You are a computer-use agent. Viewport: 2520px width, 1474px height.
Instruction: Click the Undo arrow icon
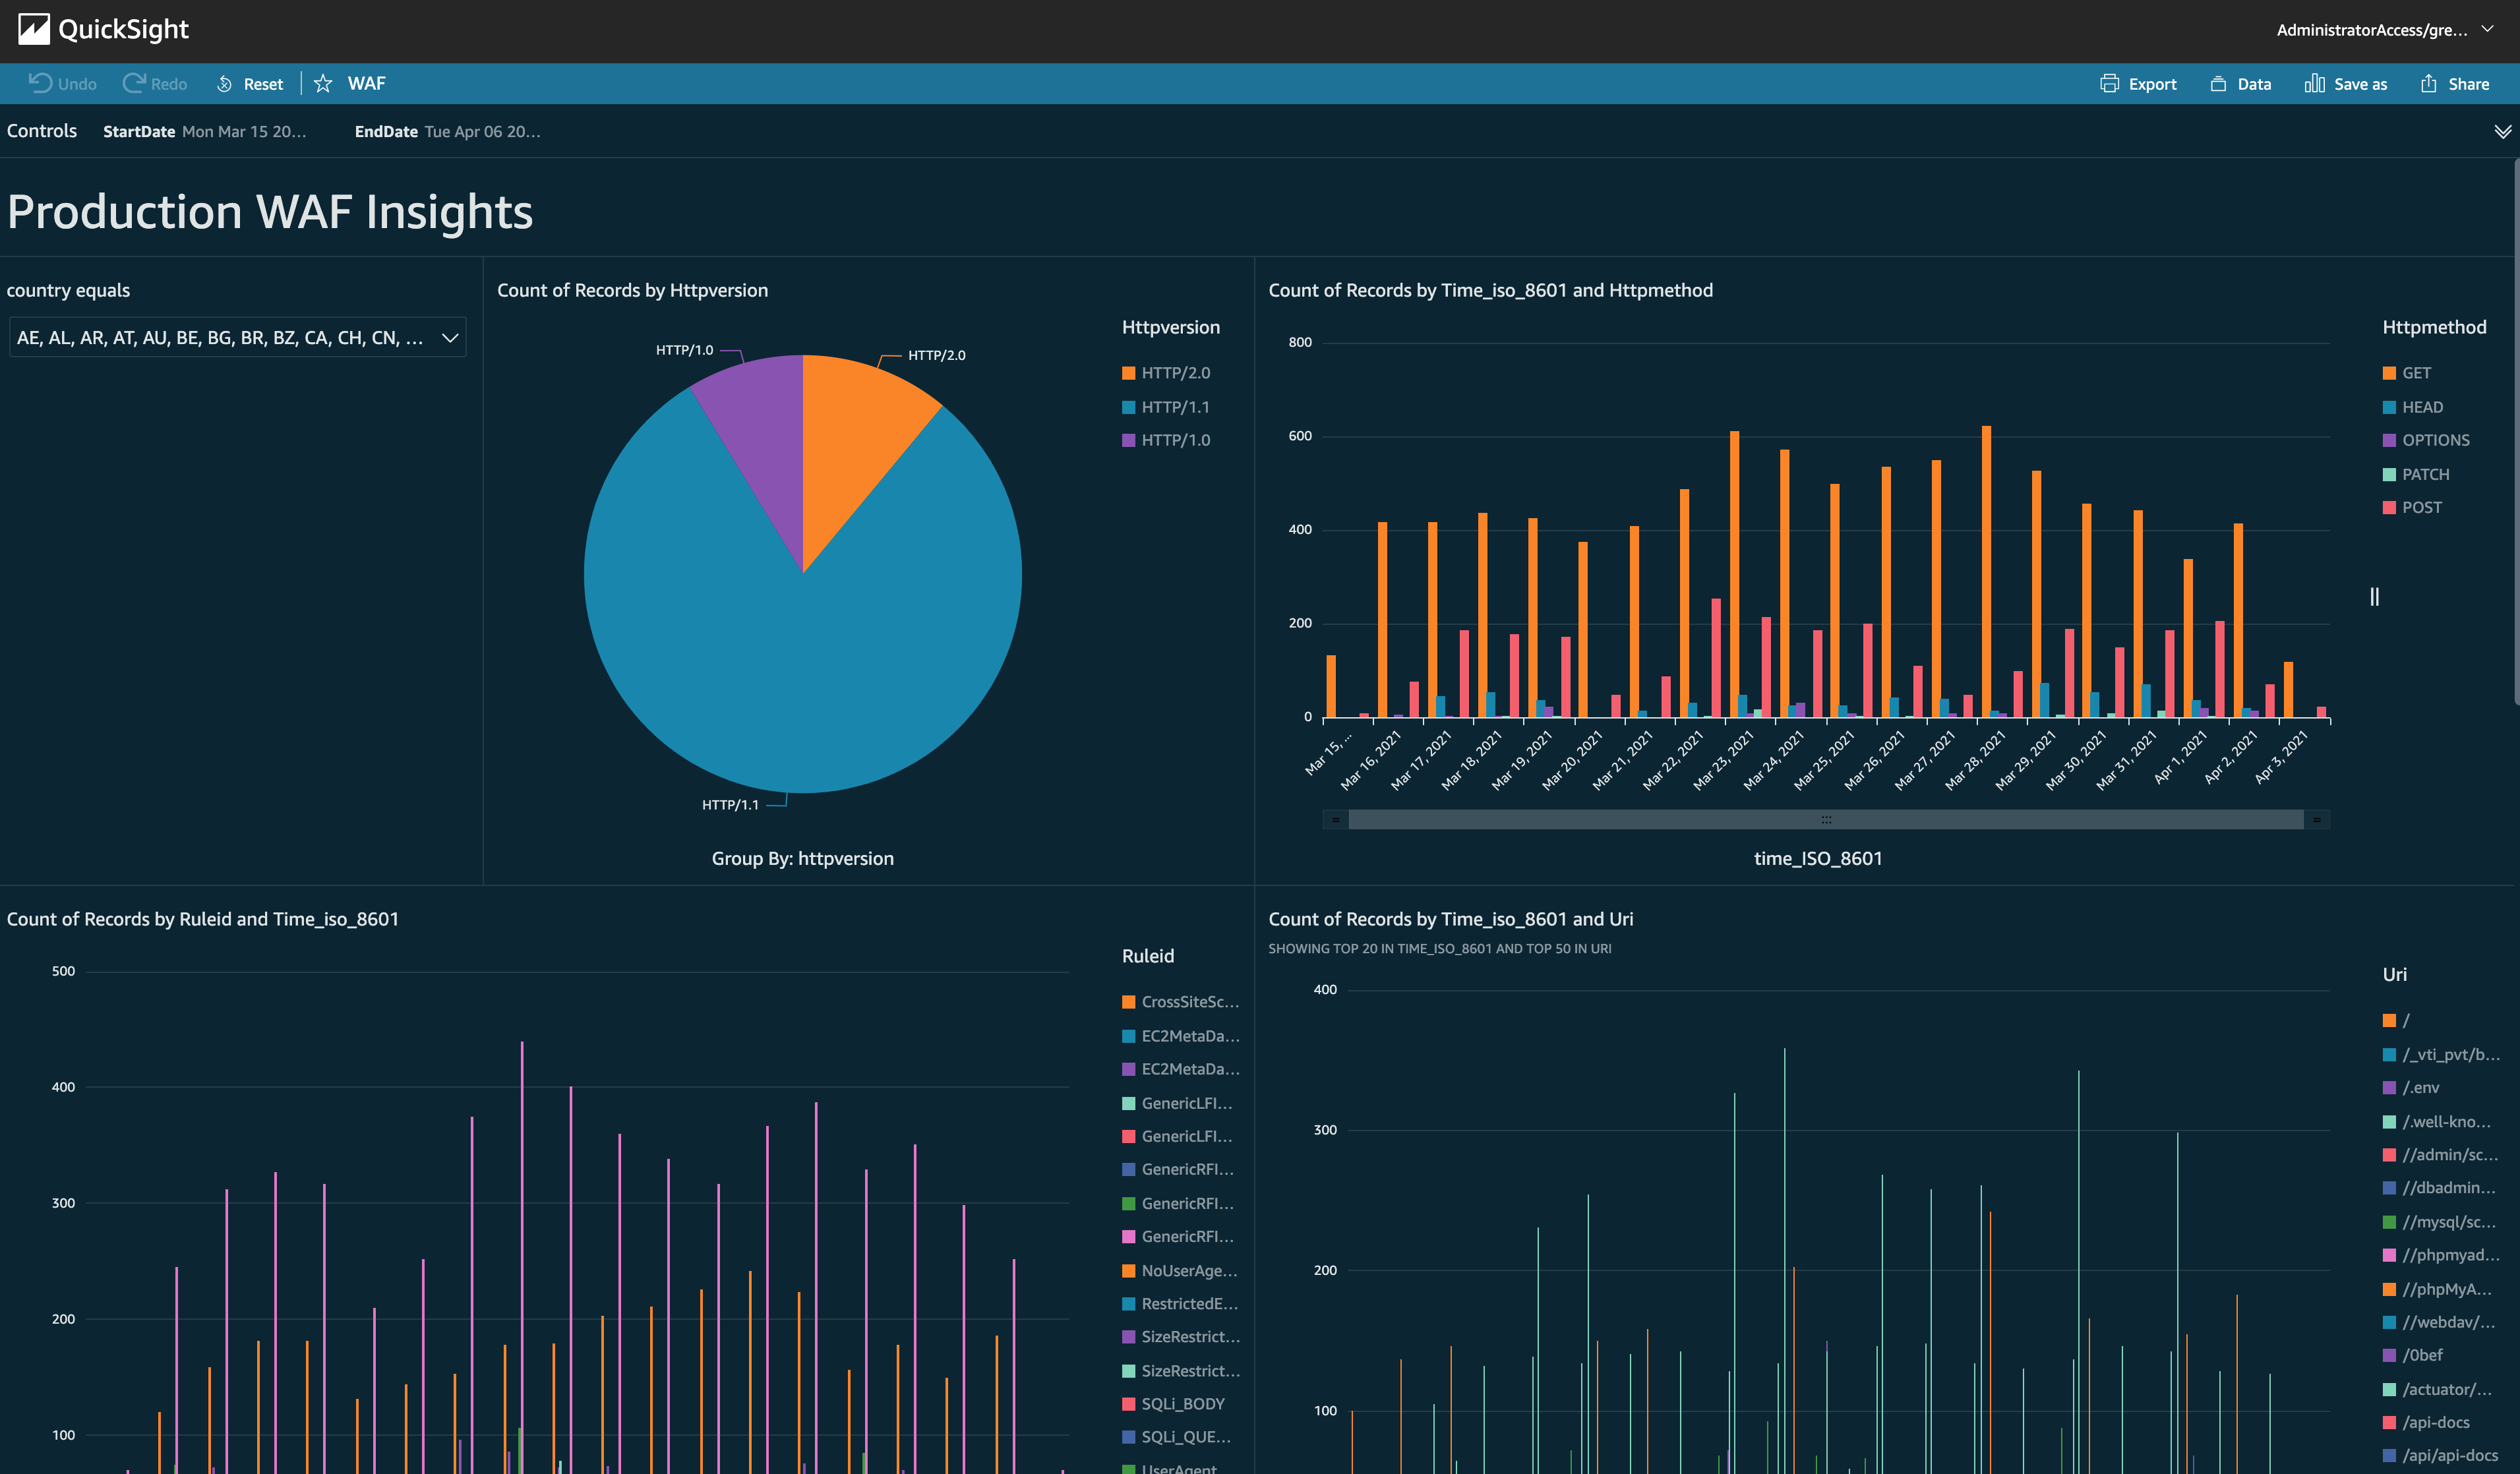[40, 83]
